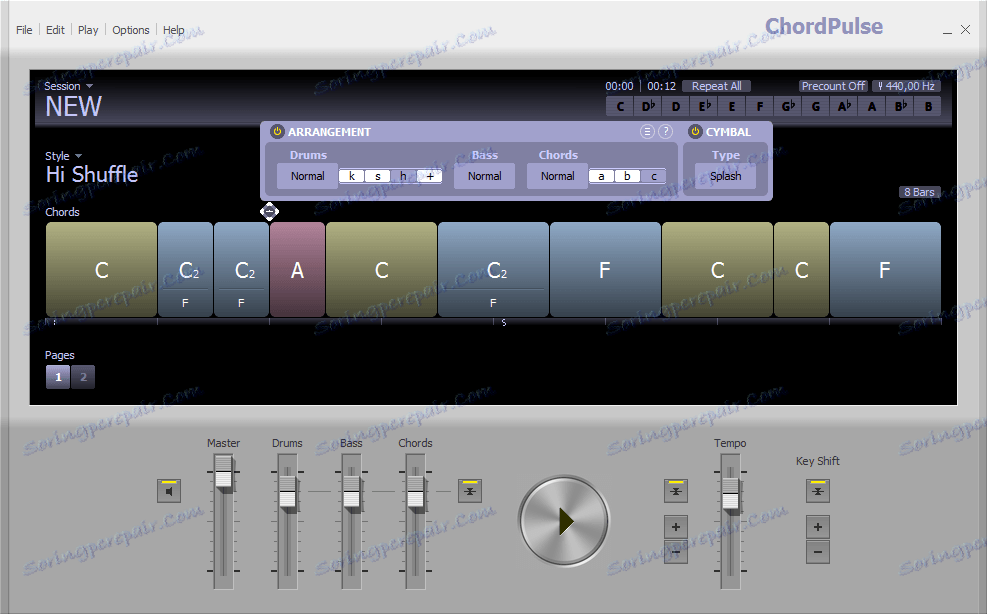
Task: Open the Repeat All mode selector
Action: point(716,86)
